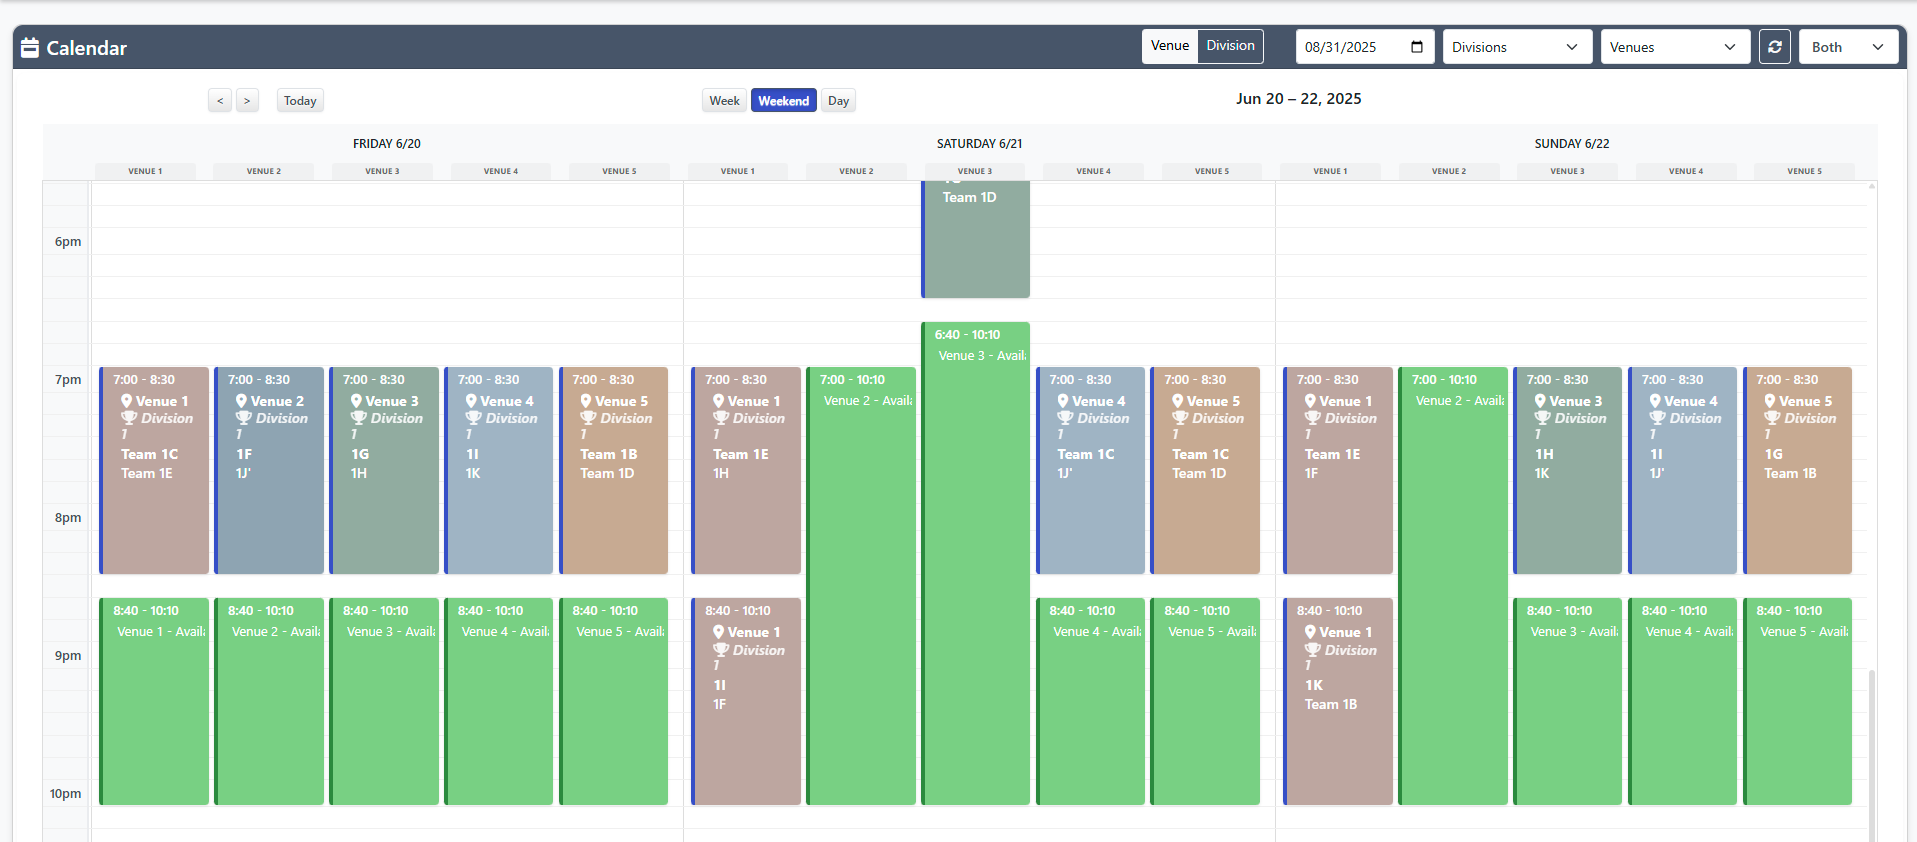Image resolution: width=1917 pixels, height=842 pixels.
Task: Click the refresh icon button
Action: (1774, 47)
